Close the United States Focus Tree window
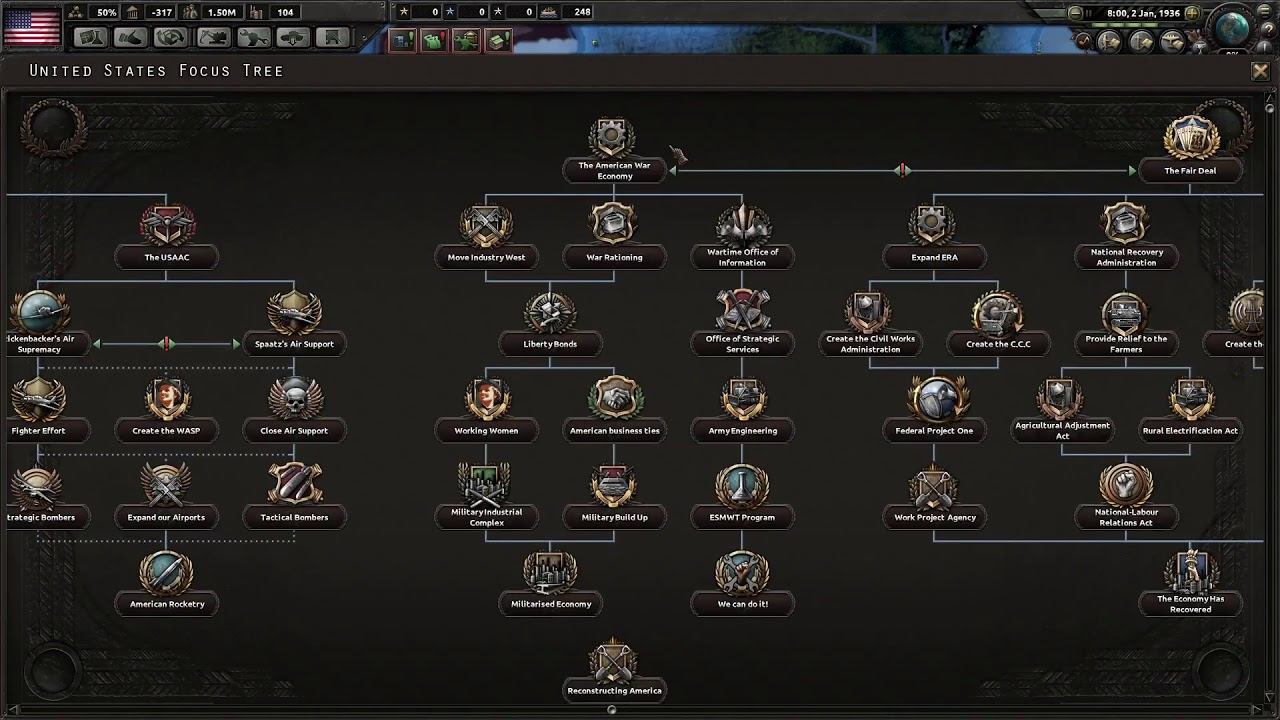 tap(1260, 71)
